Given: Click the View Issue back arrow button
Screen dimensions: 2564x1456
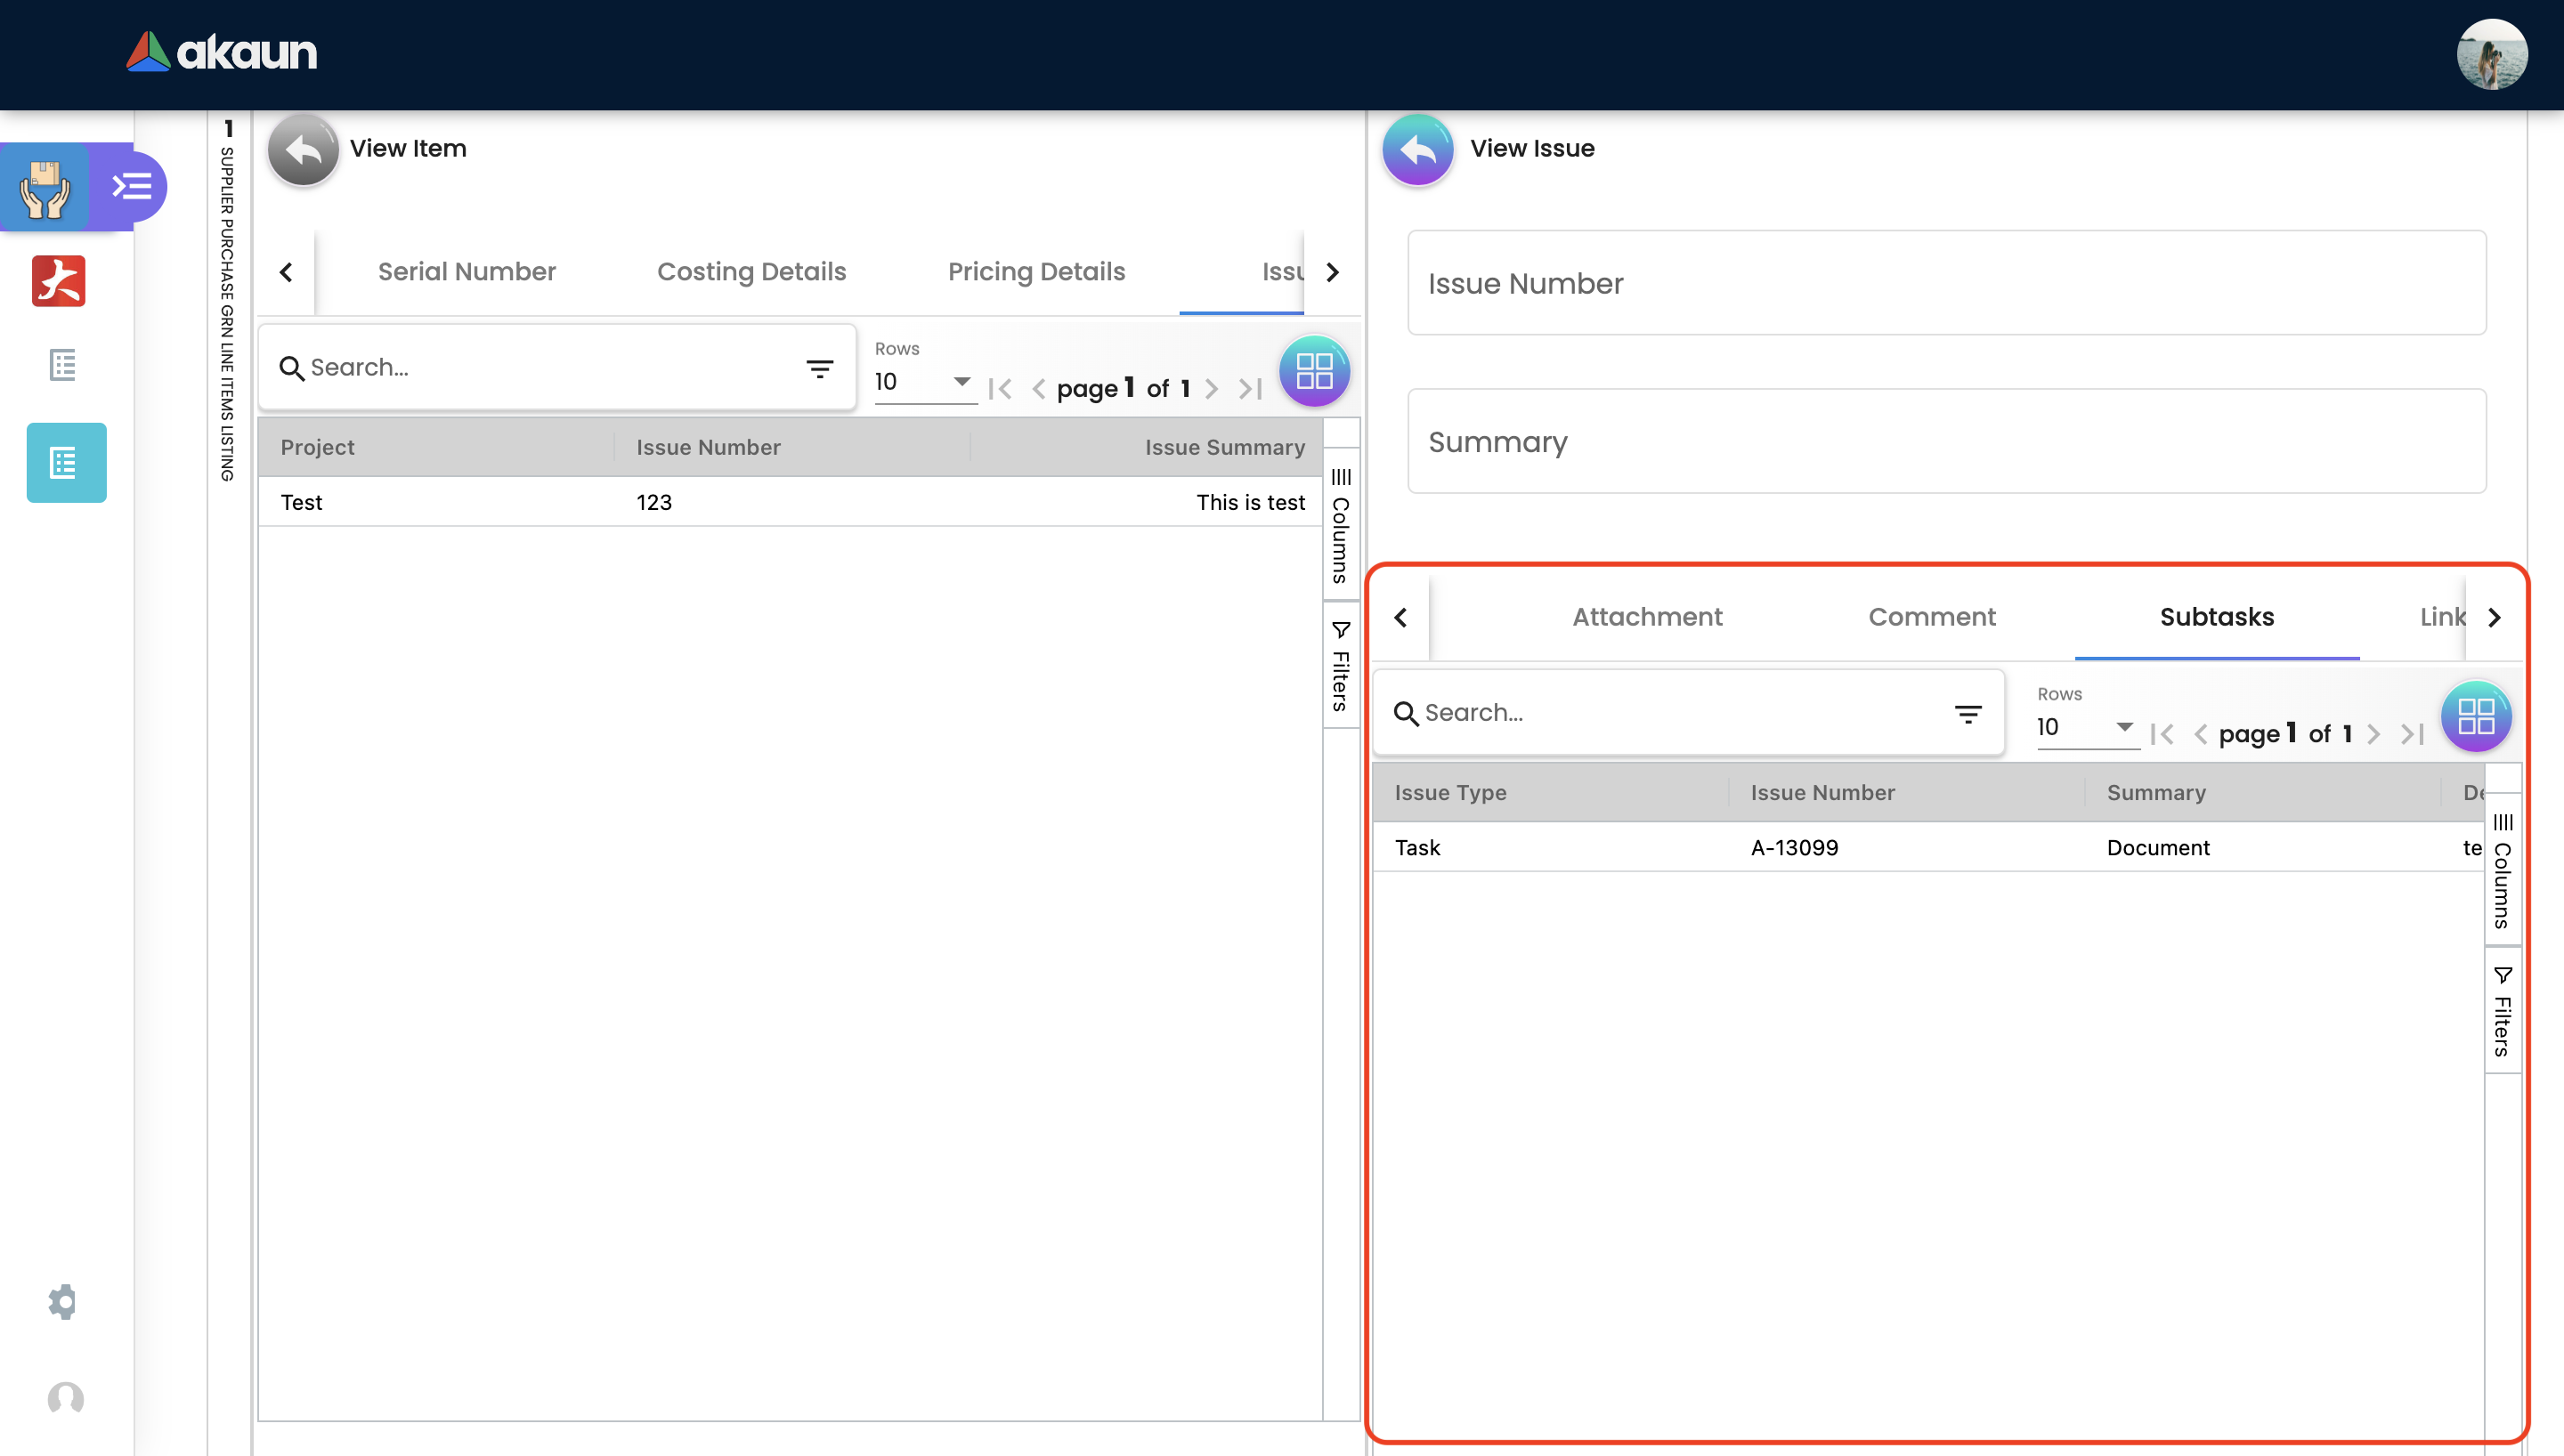Looking at the screenshot, I should pos(1417,149).
